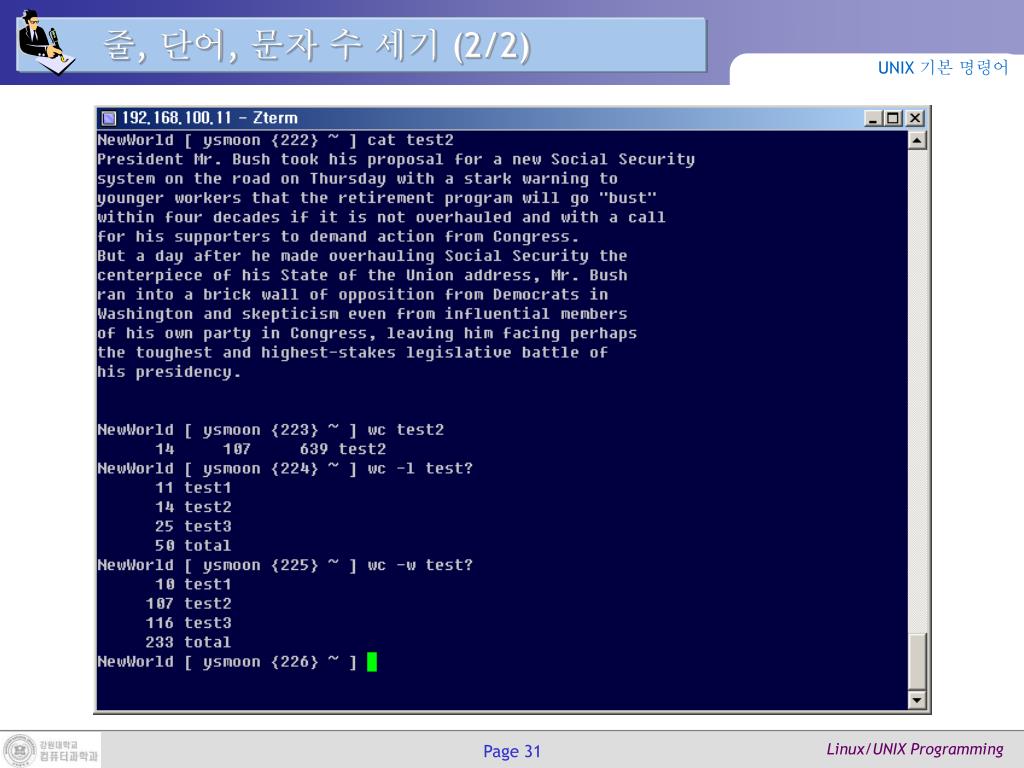Image resolution: width=1024 pixels, height=768 pixels.
Task: Click the '116 test3' output line
Action: [x=188, y=623]
